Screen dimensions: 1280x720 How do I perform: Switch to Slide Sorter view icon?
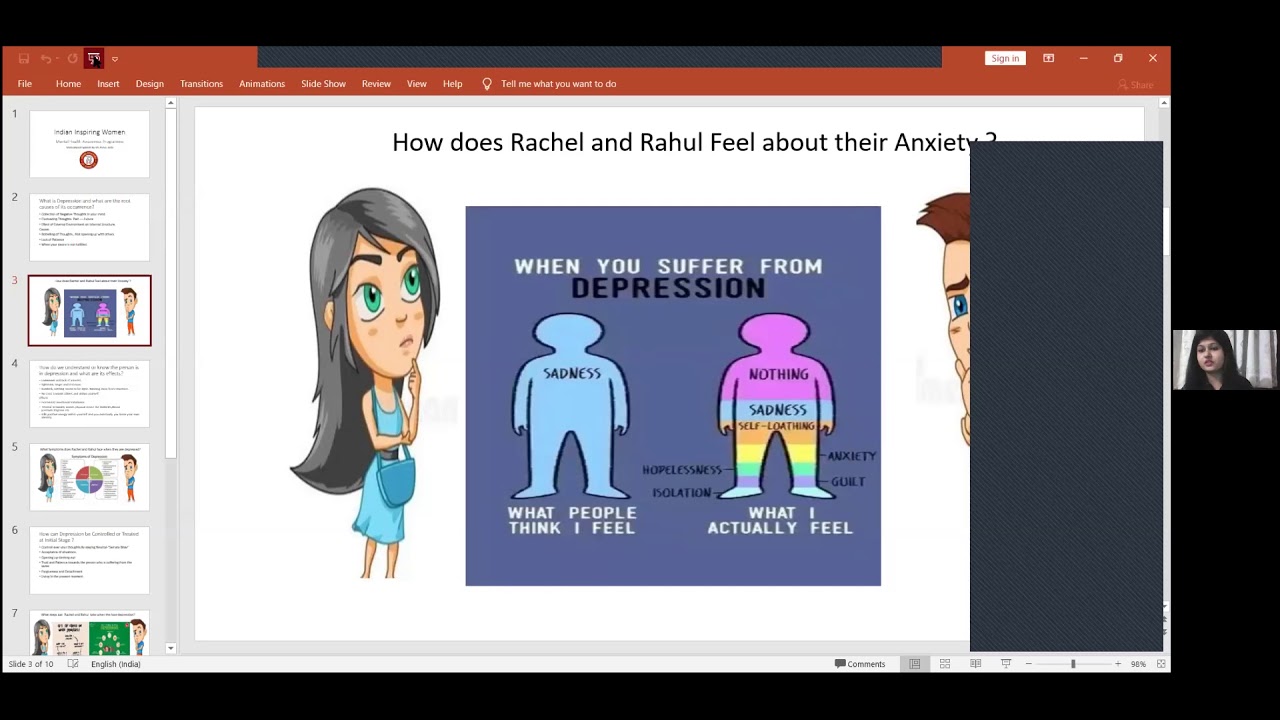coord(945,664)
